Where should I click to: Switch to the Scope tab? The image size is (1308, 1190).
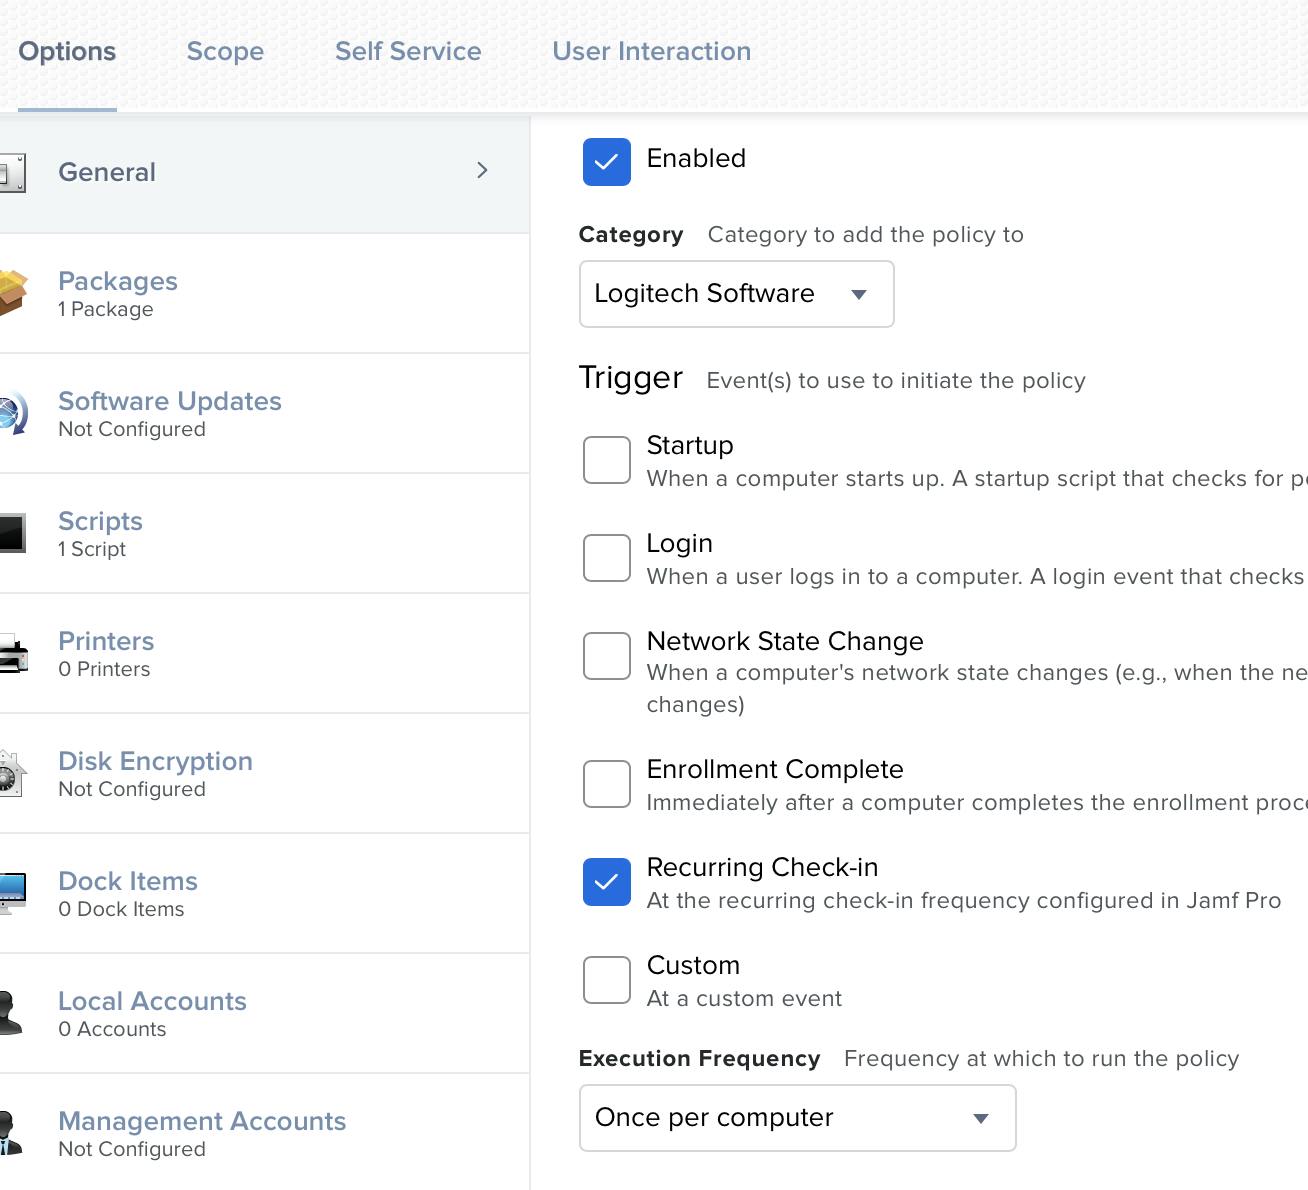(x=225, y=52)
